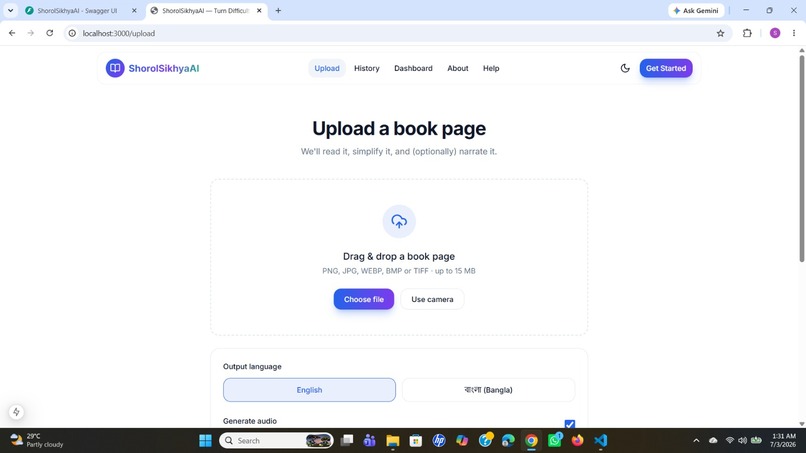Screen dimensions: 806x453
Task: Show hidden system tray icons chevron
Action: tap(696, 441)
